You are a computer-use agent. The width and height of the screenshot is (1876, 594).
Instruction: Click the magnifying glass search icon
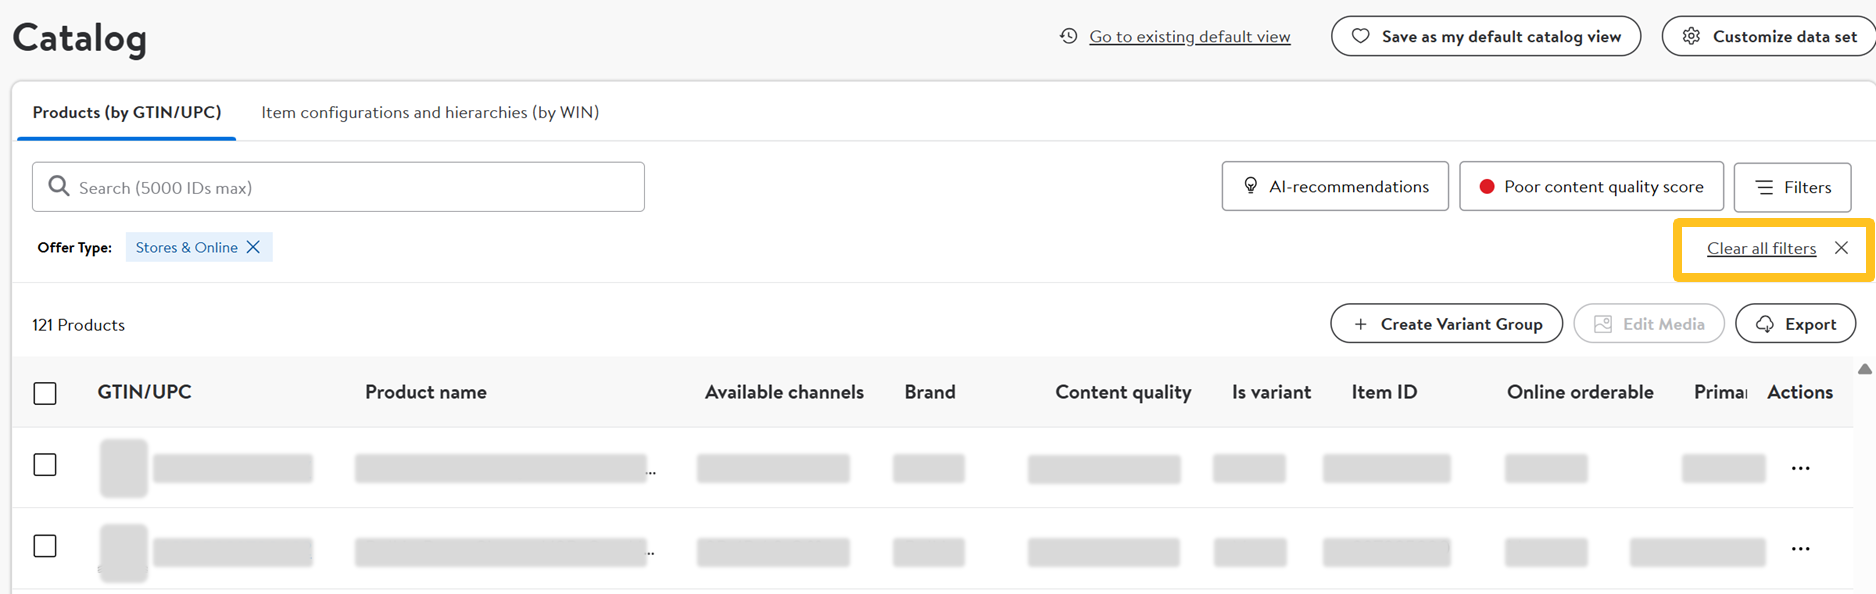59,187
